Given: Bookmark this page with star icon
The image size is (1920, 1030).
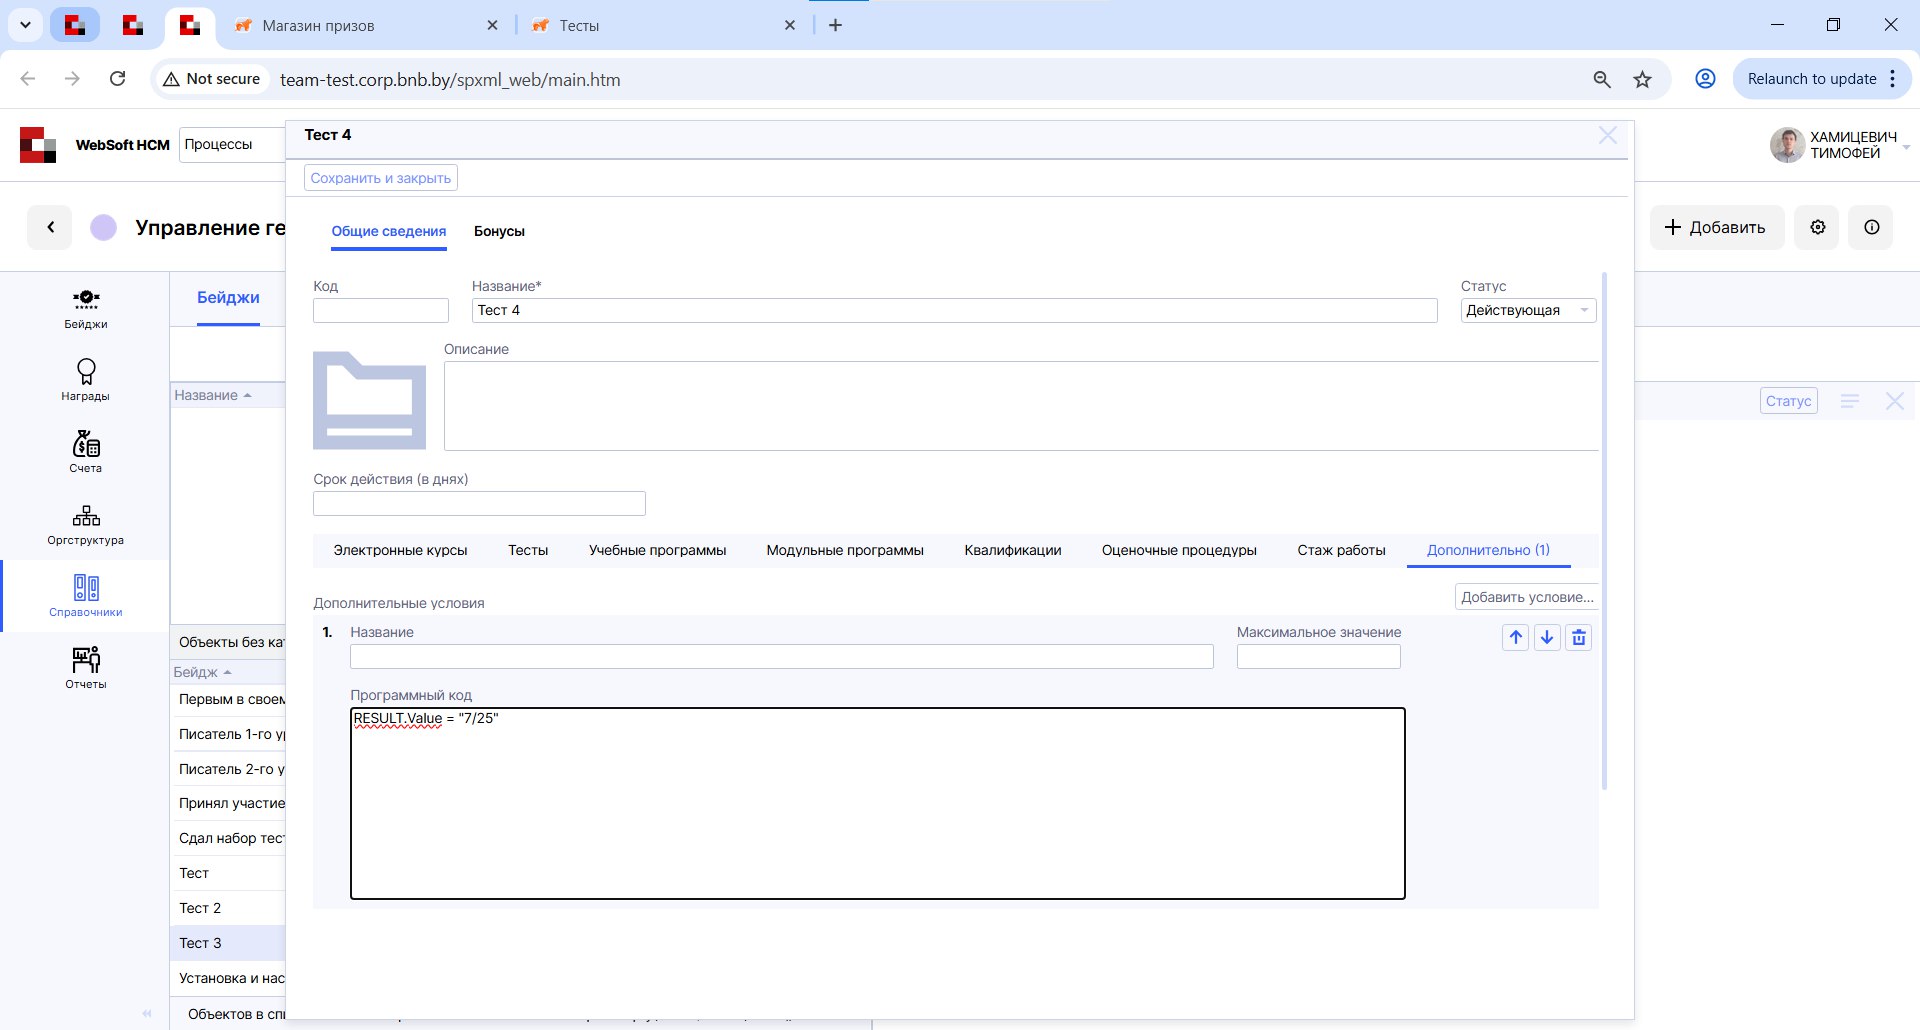Looking at the screenshot, I should 1642,80.
